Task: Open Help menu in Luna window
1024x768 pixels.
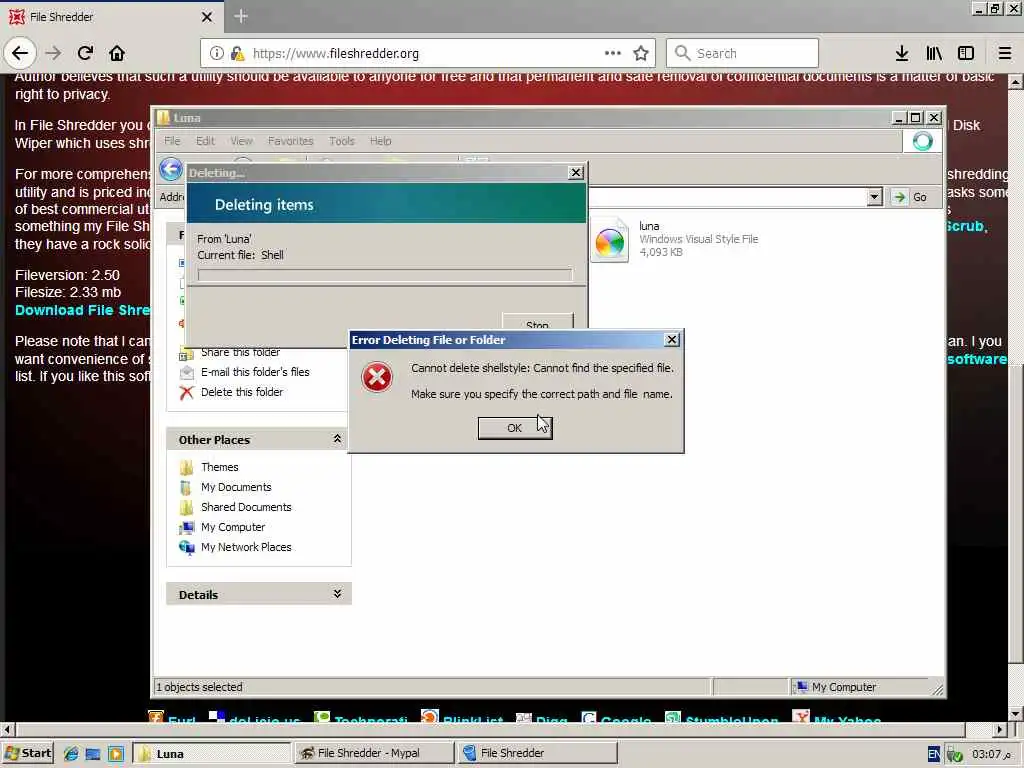Action: click(380, 141)
